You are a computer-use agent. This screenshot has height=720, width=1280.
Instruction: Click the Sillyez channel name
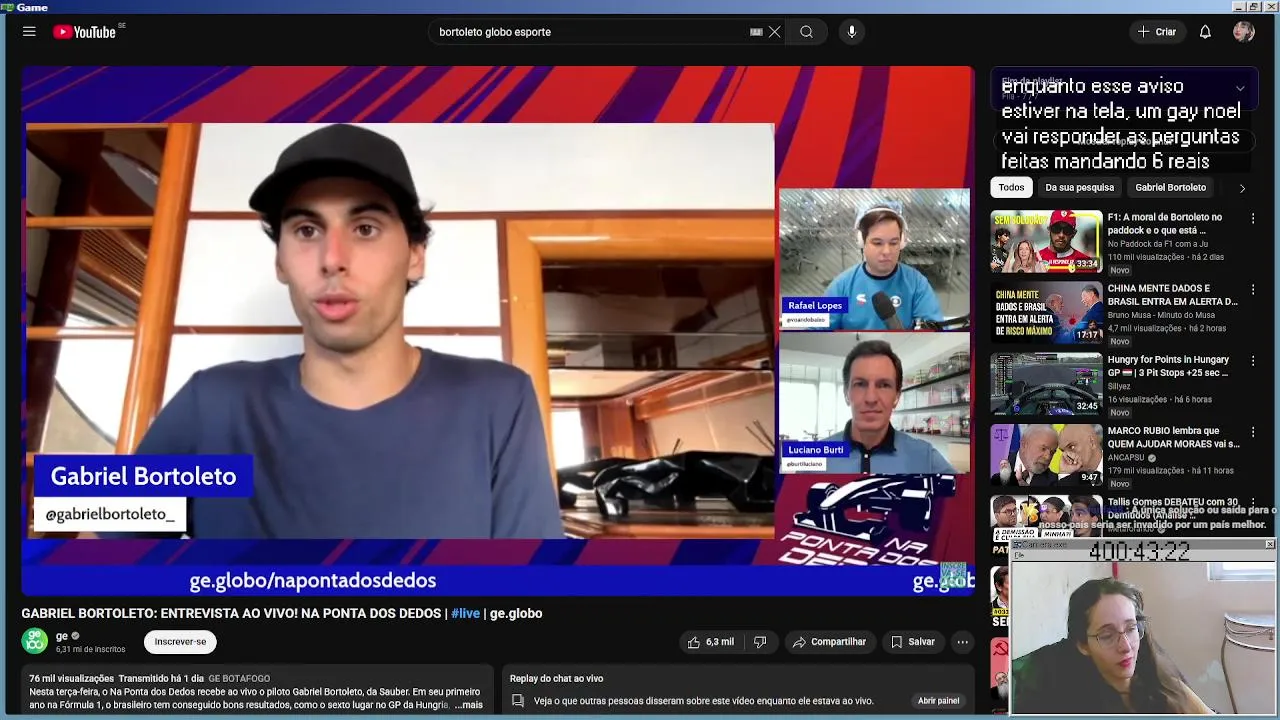pyautogui.click(x=1119, y=386)
